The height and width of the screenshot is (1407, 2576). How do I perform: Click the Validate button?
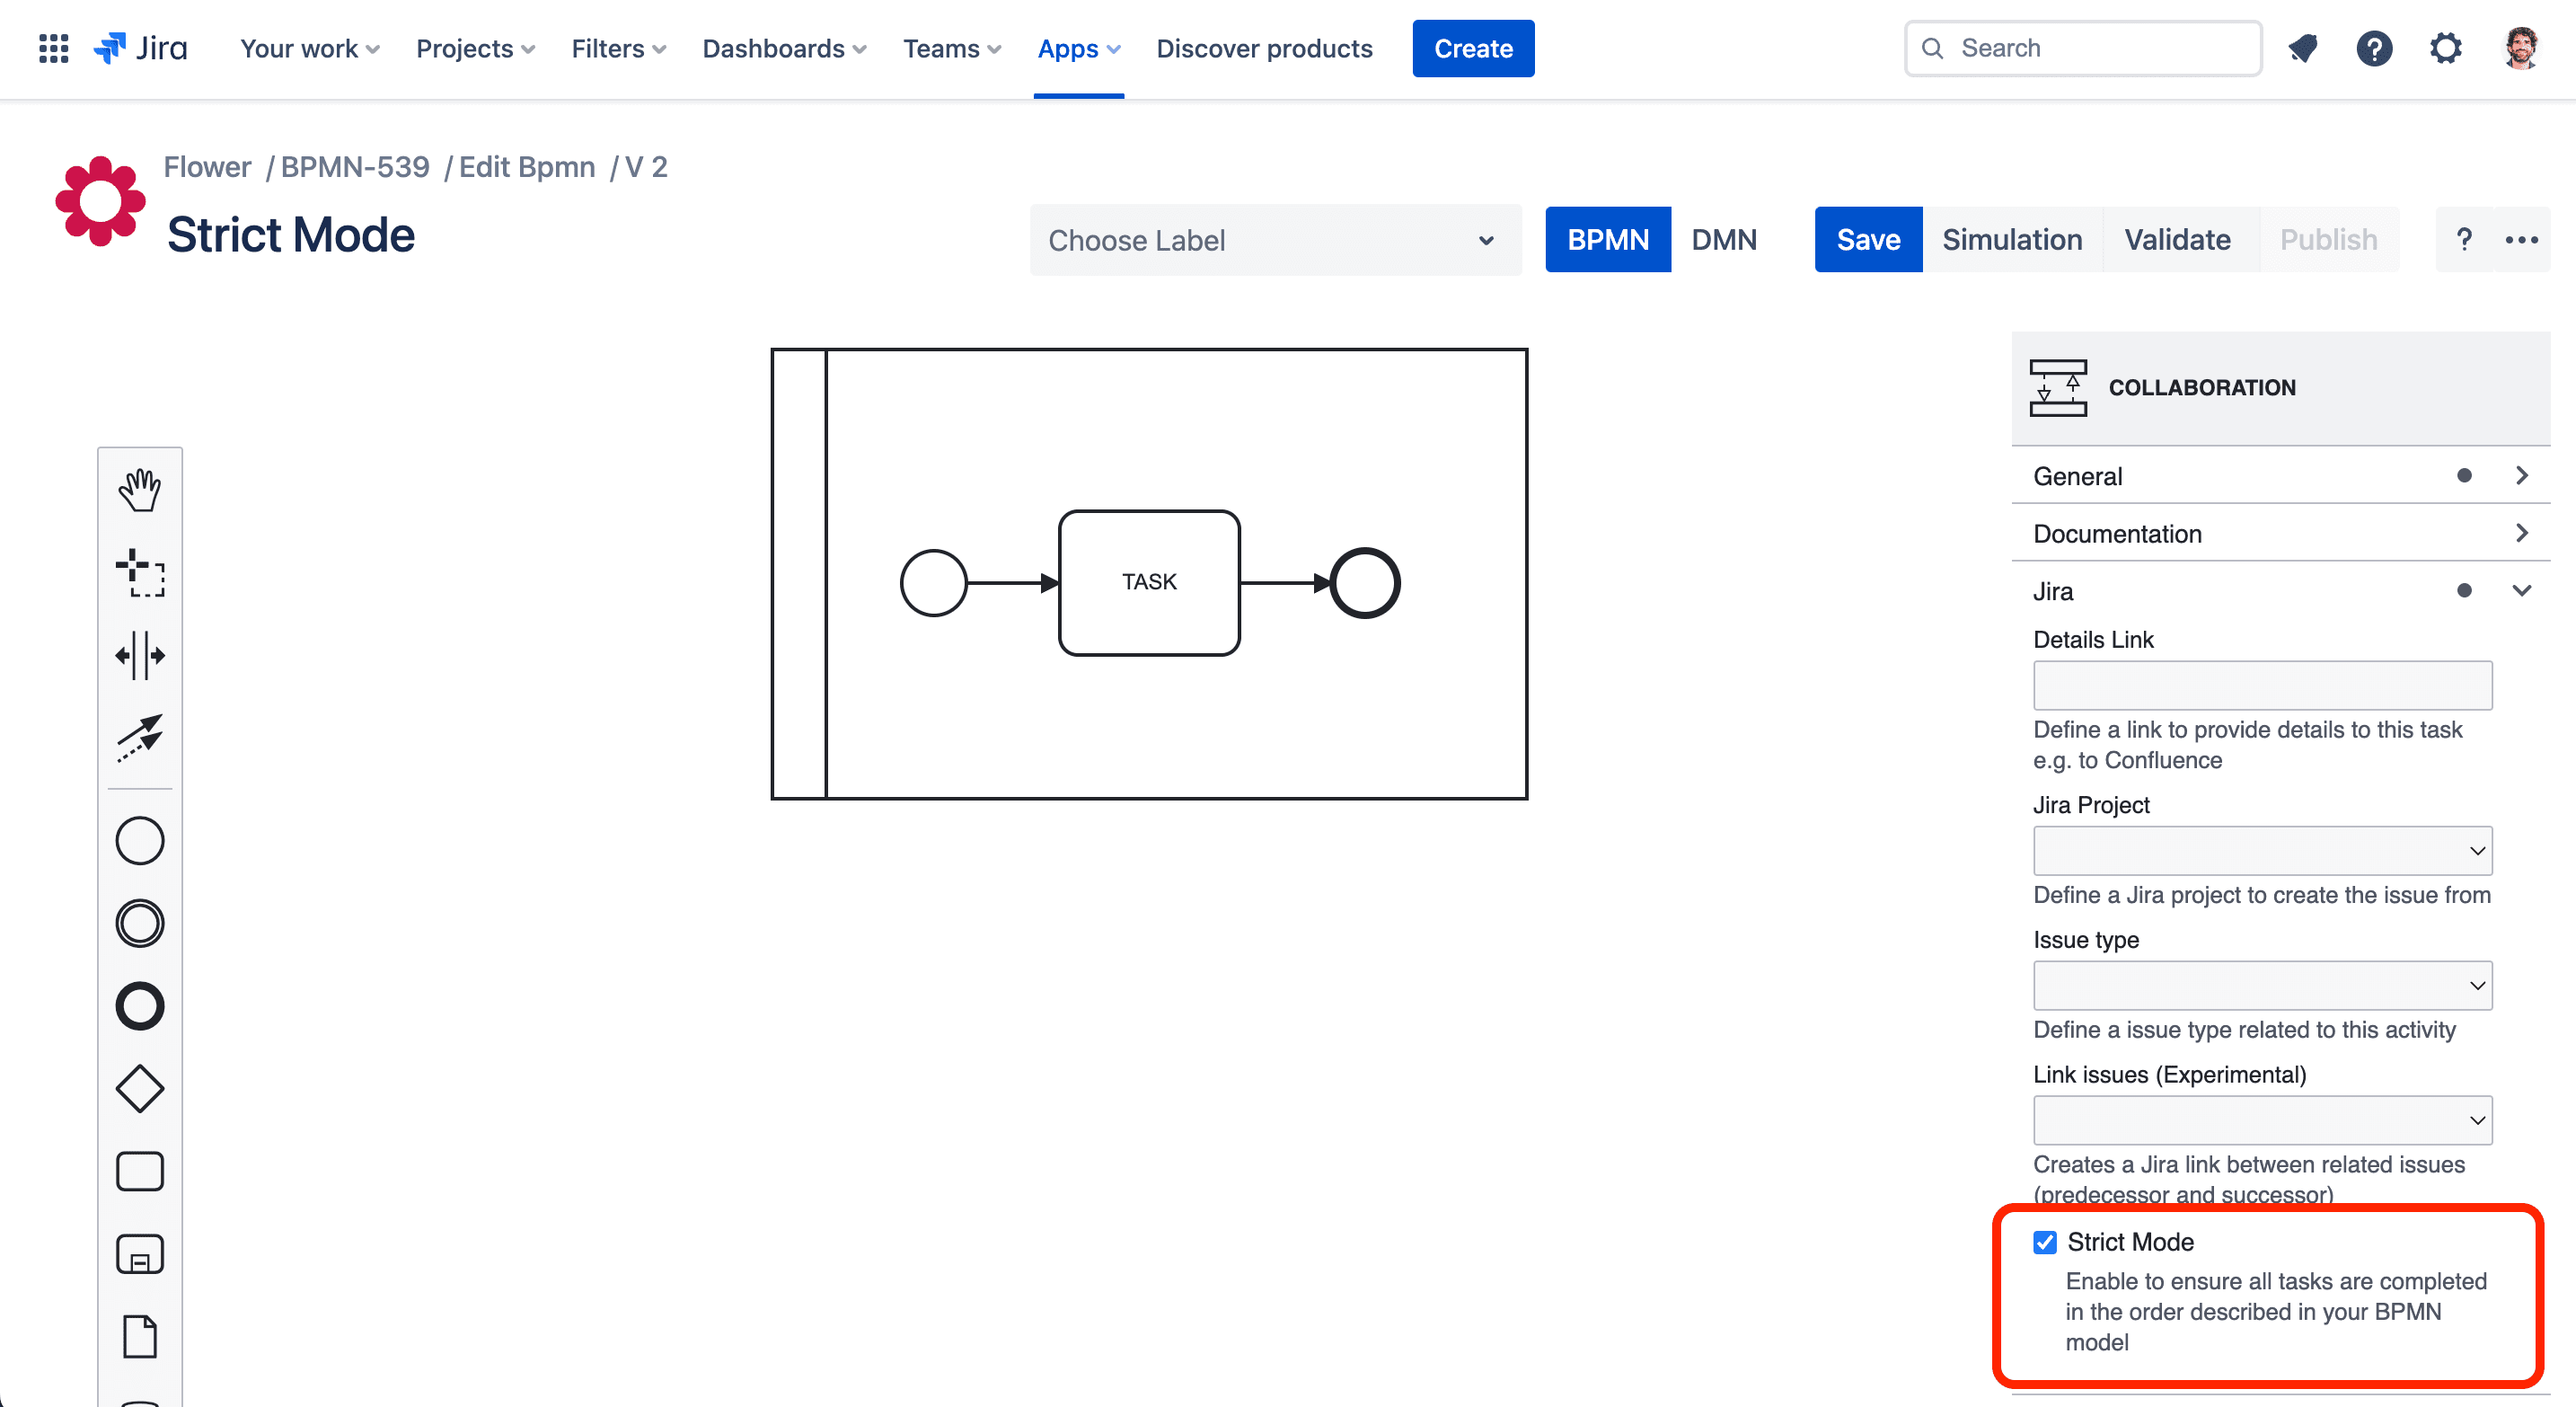tap(2178, 241)
